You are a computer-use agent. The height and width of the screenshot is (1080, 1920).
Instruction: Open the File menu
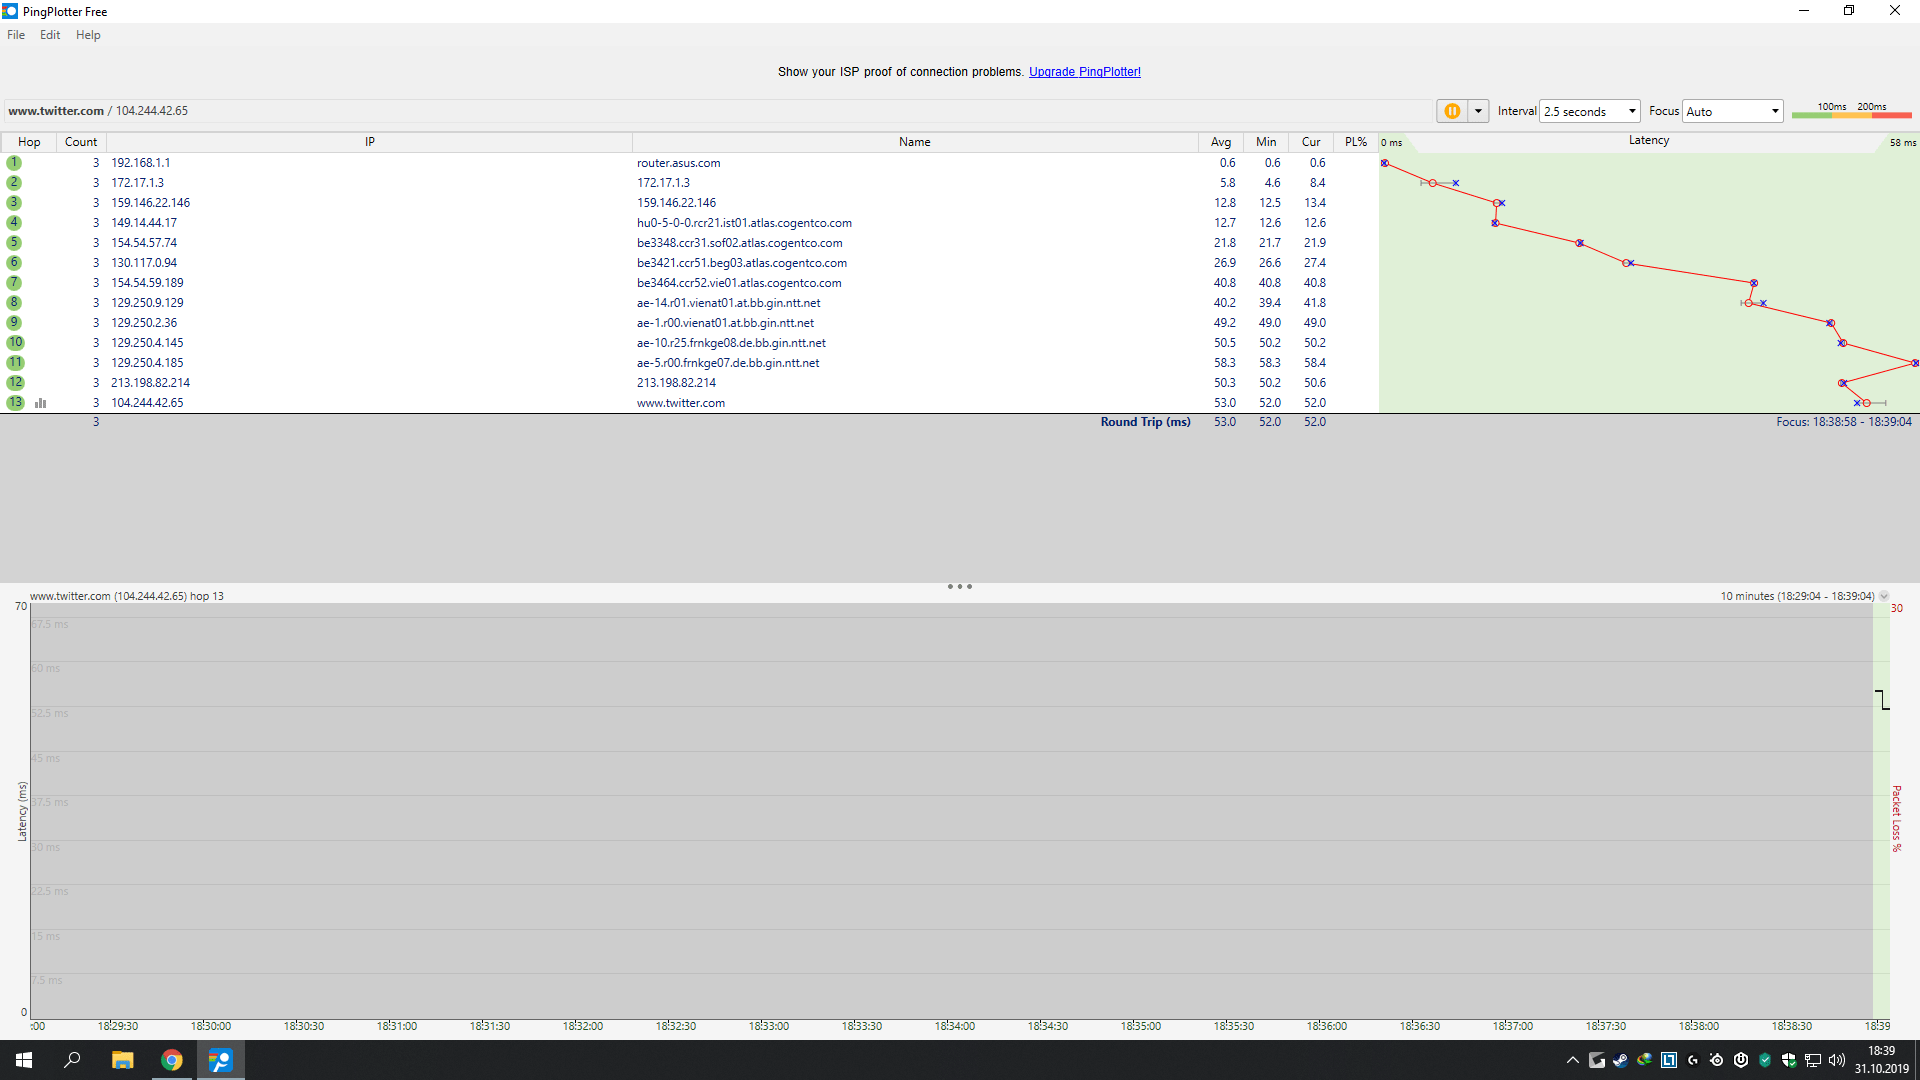click(16, 35)
